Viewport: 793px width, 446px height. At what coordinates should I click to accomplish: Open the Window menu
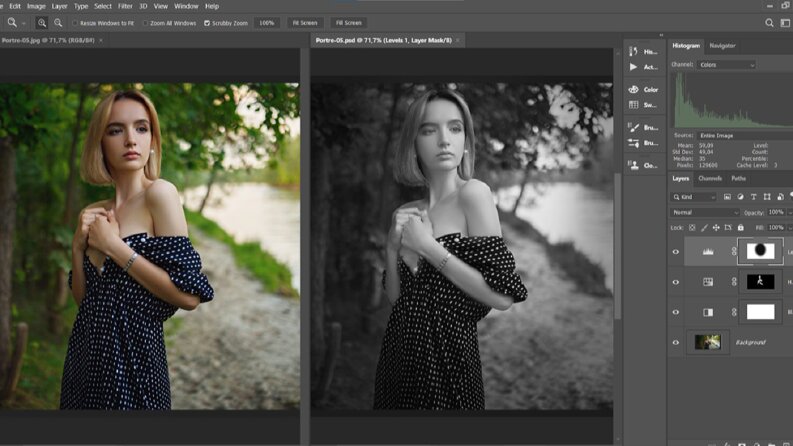click(186, 6)
